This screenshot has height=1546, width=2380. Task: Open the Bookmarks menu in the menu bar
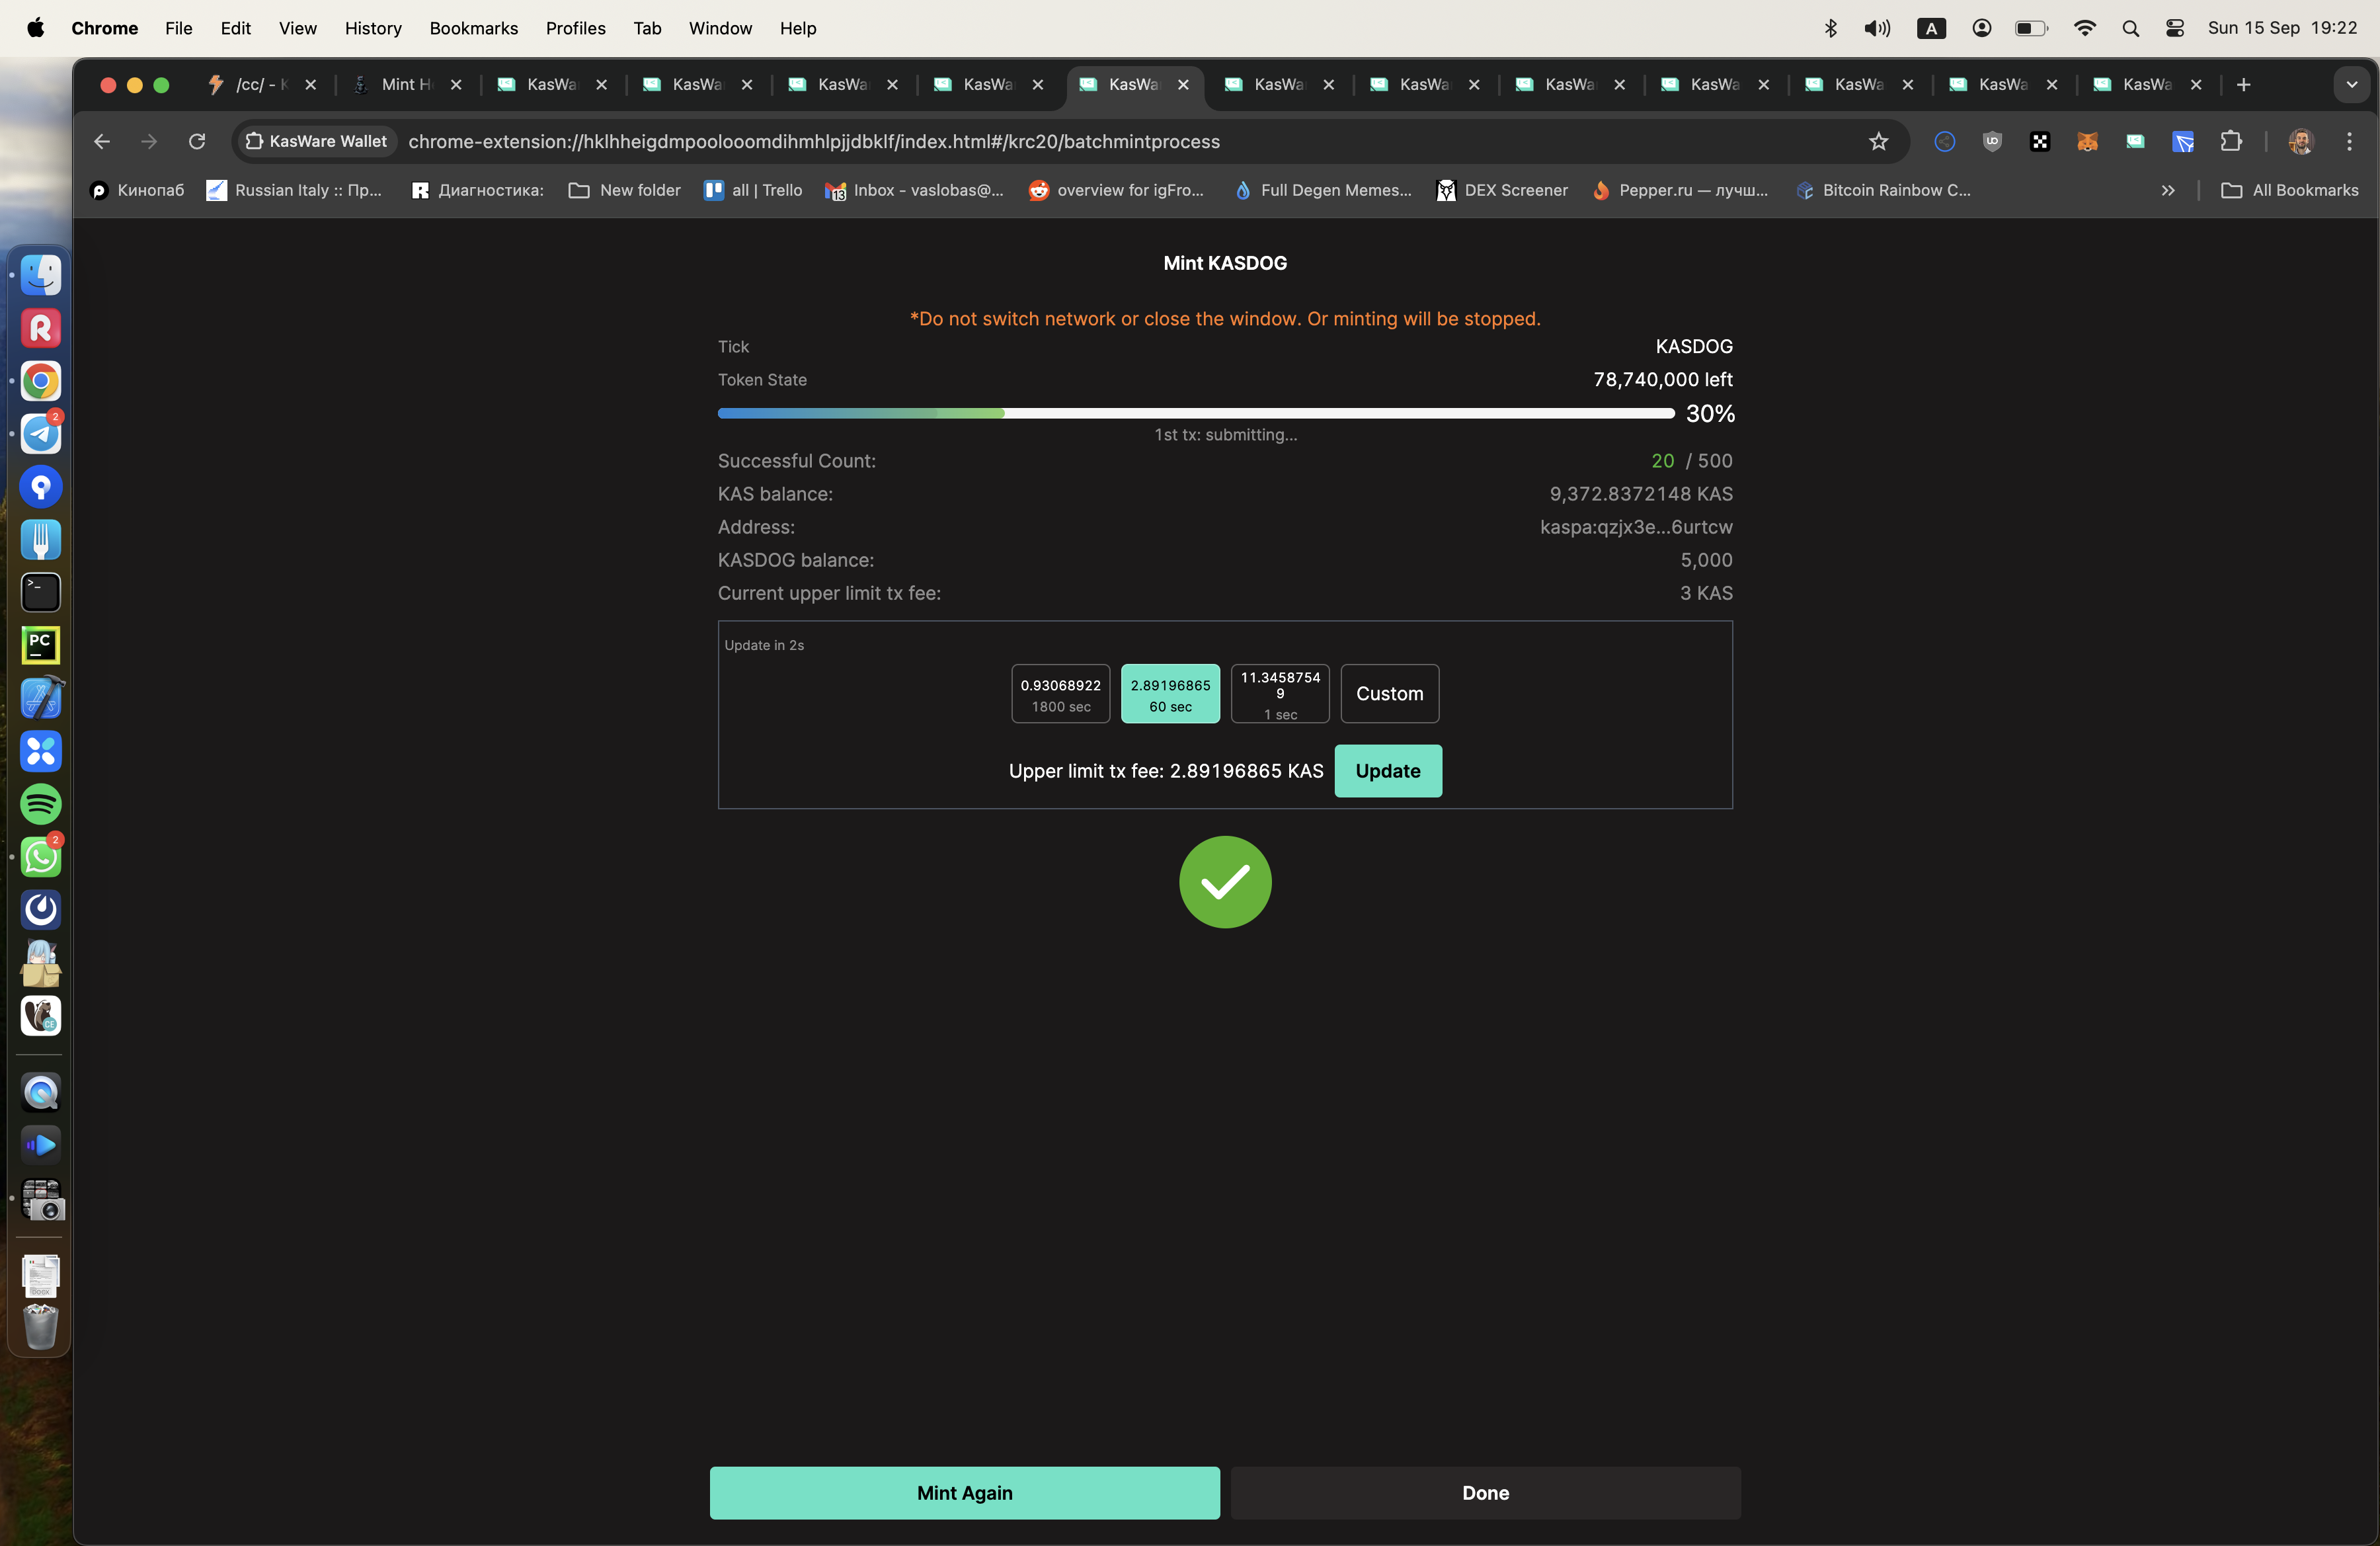pyautogui.click(x=473, y=28)
